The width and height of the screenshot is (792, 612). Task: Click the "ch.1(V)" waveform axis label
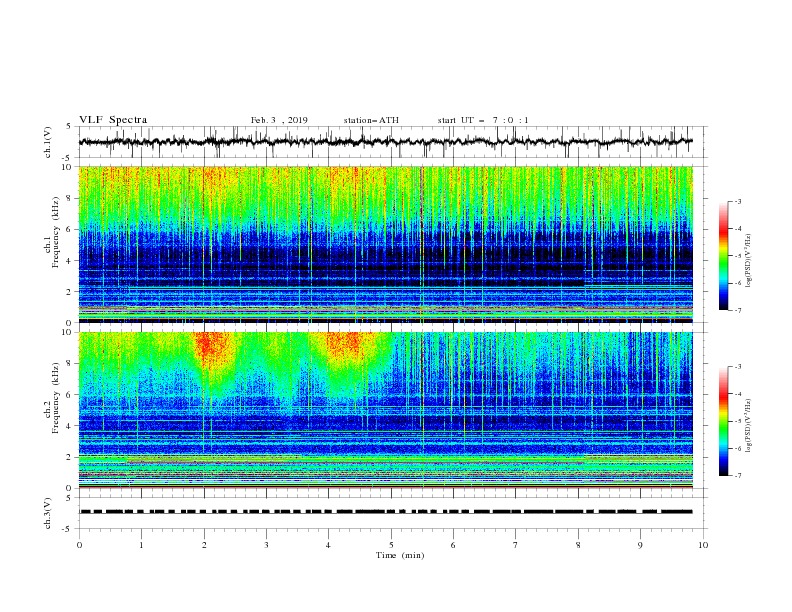(x=48, y=142)
